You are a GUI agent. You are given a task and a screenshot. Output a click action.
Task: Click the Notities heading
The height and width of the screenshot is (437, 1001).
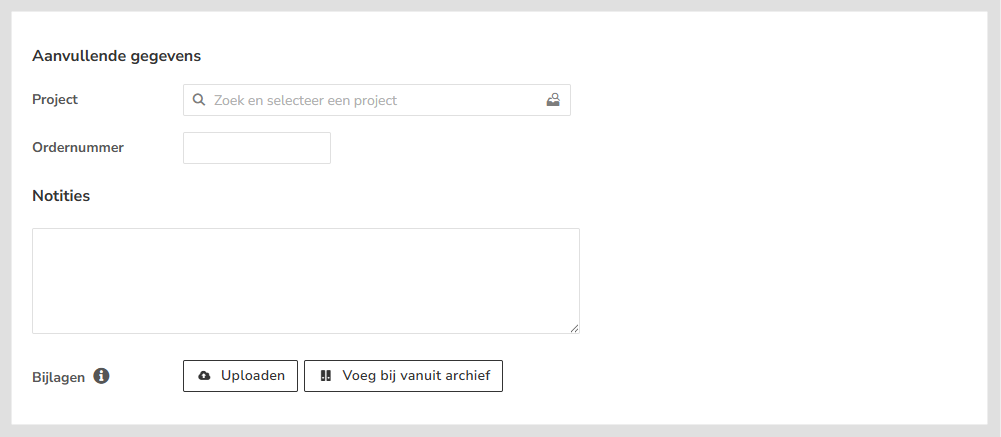(x=61, y=196)
